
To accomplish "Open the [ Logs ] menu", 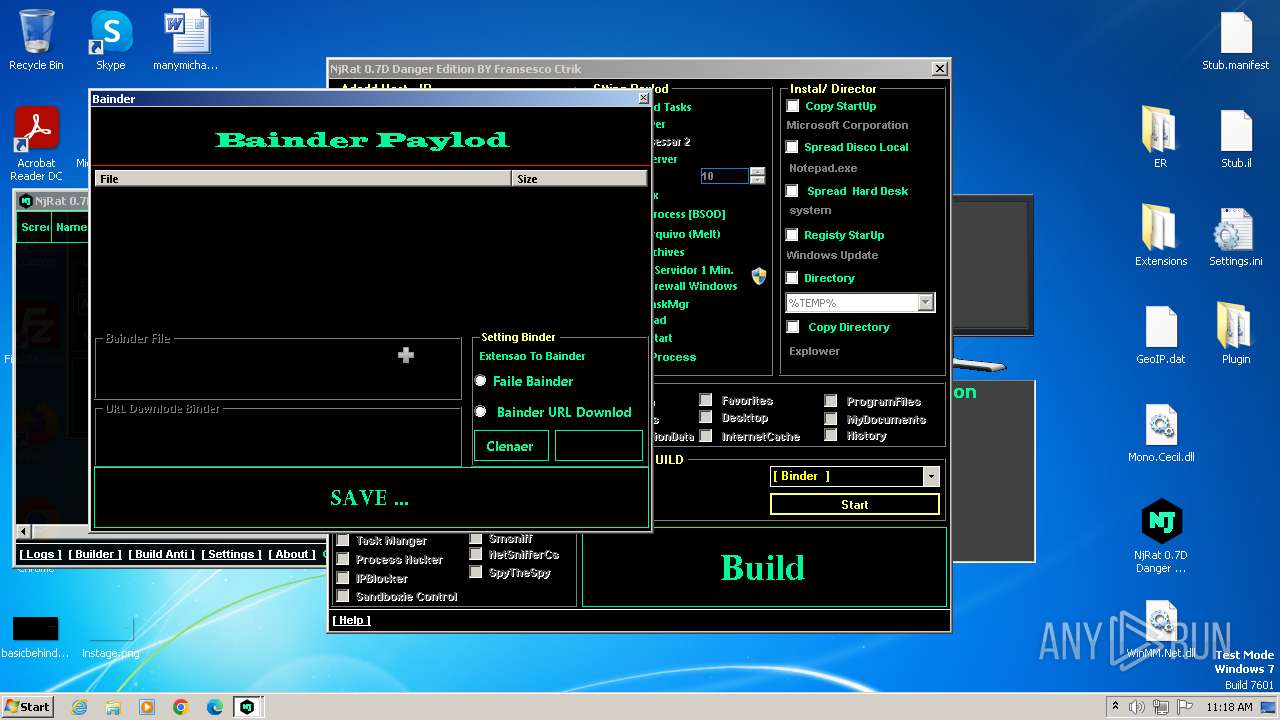I will (41, 554).
